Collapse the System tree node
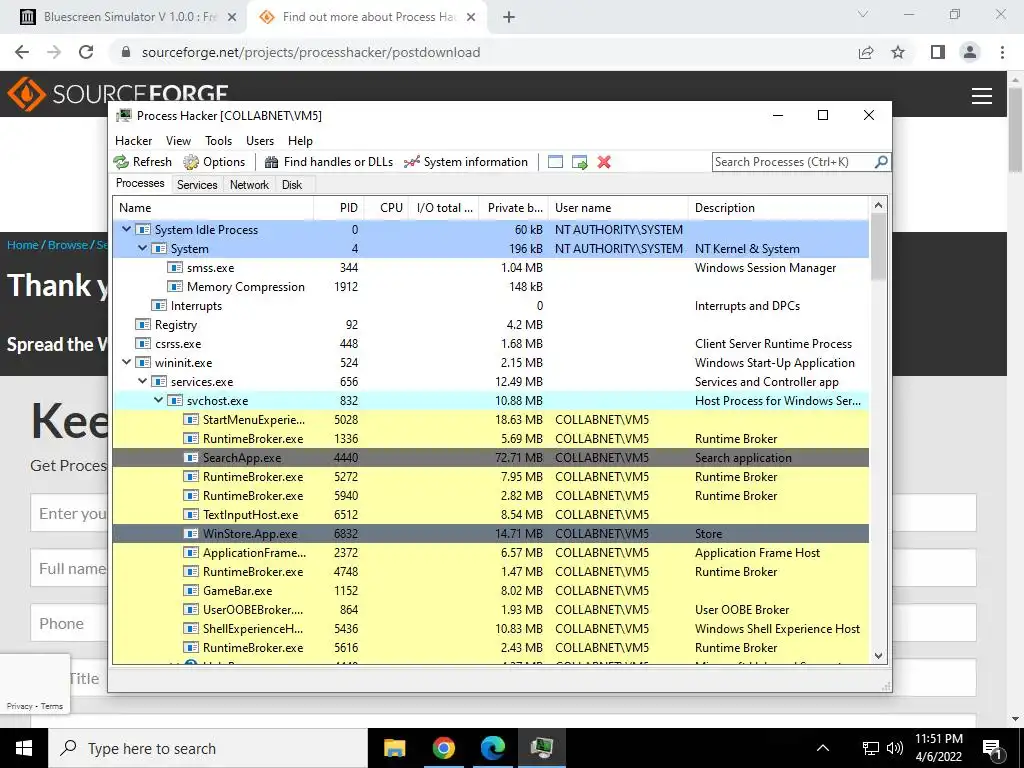Viewport: 1024px width, 768px height. click(142, 248)
